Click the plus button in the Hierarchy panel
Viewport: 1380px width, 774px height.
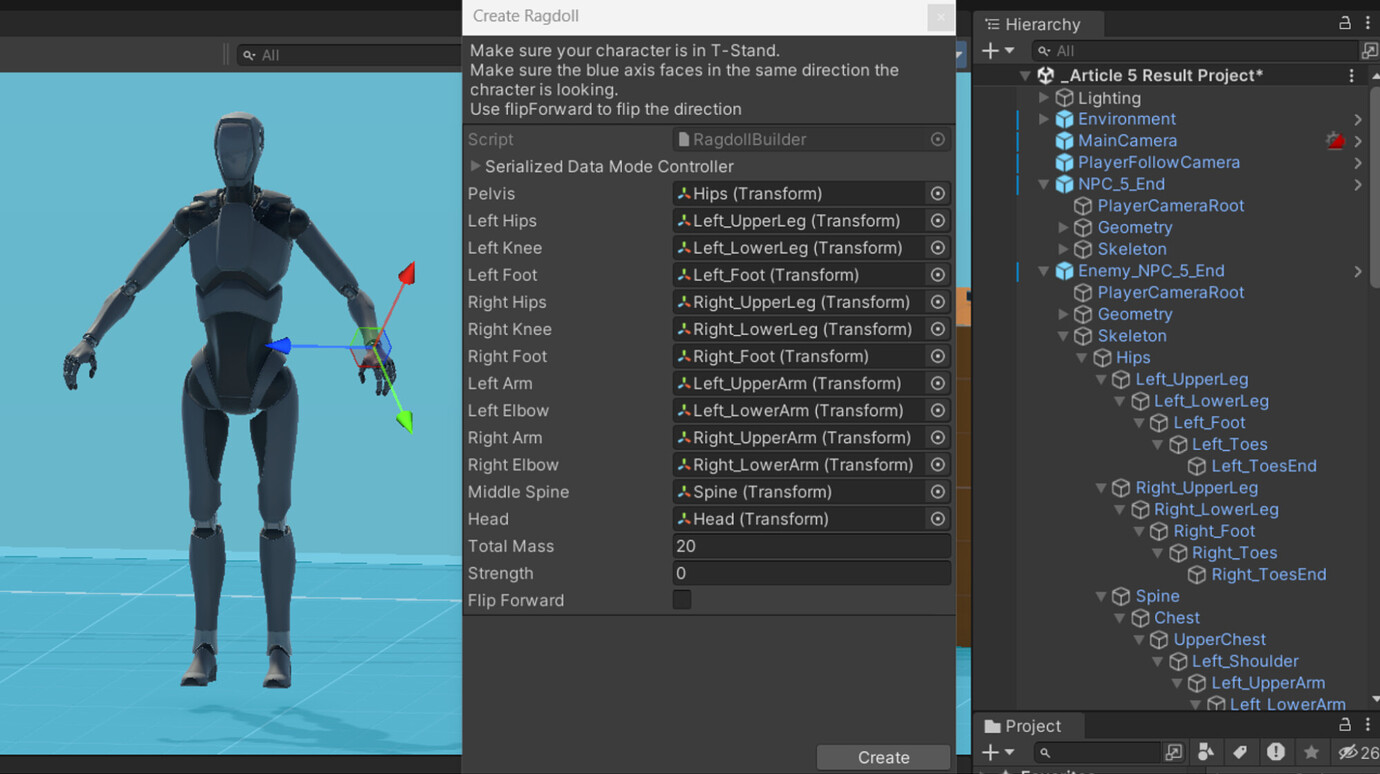989,50
